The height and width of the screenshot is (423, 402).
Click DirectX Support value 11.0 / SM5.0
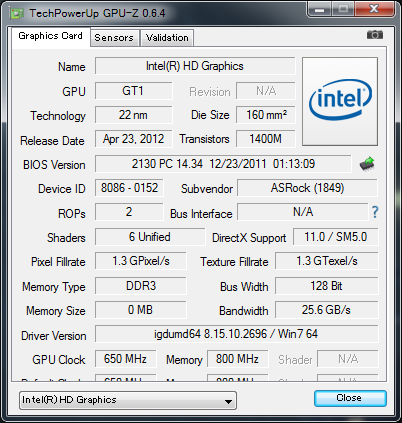pos(336,237)
